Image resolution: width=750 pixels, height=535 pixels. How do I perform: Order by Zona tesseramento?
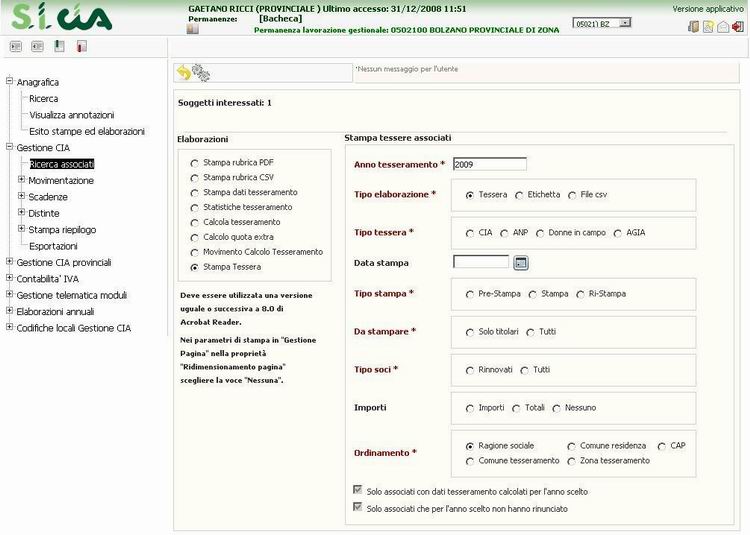point(571,461)
